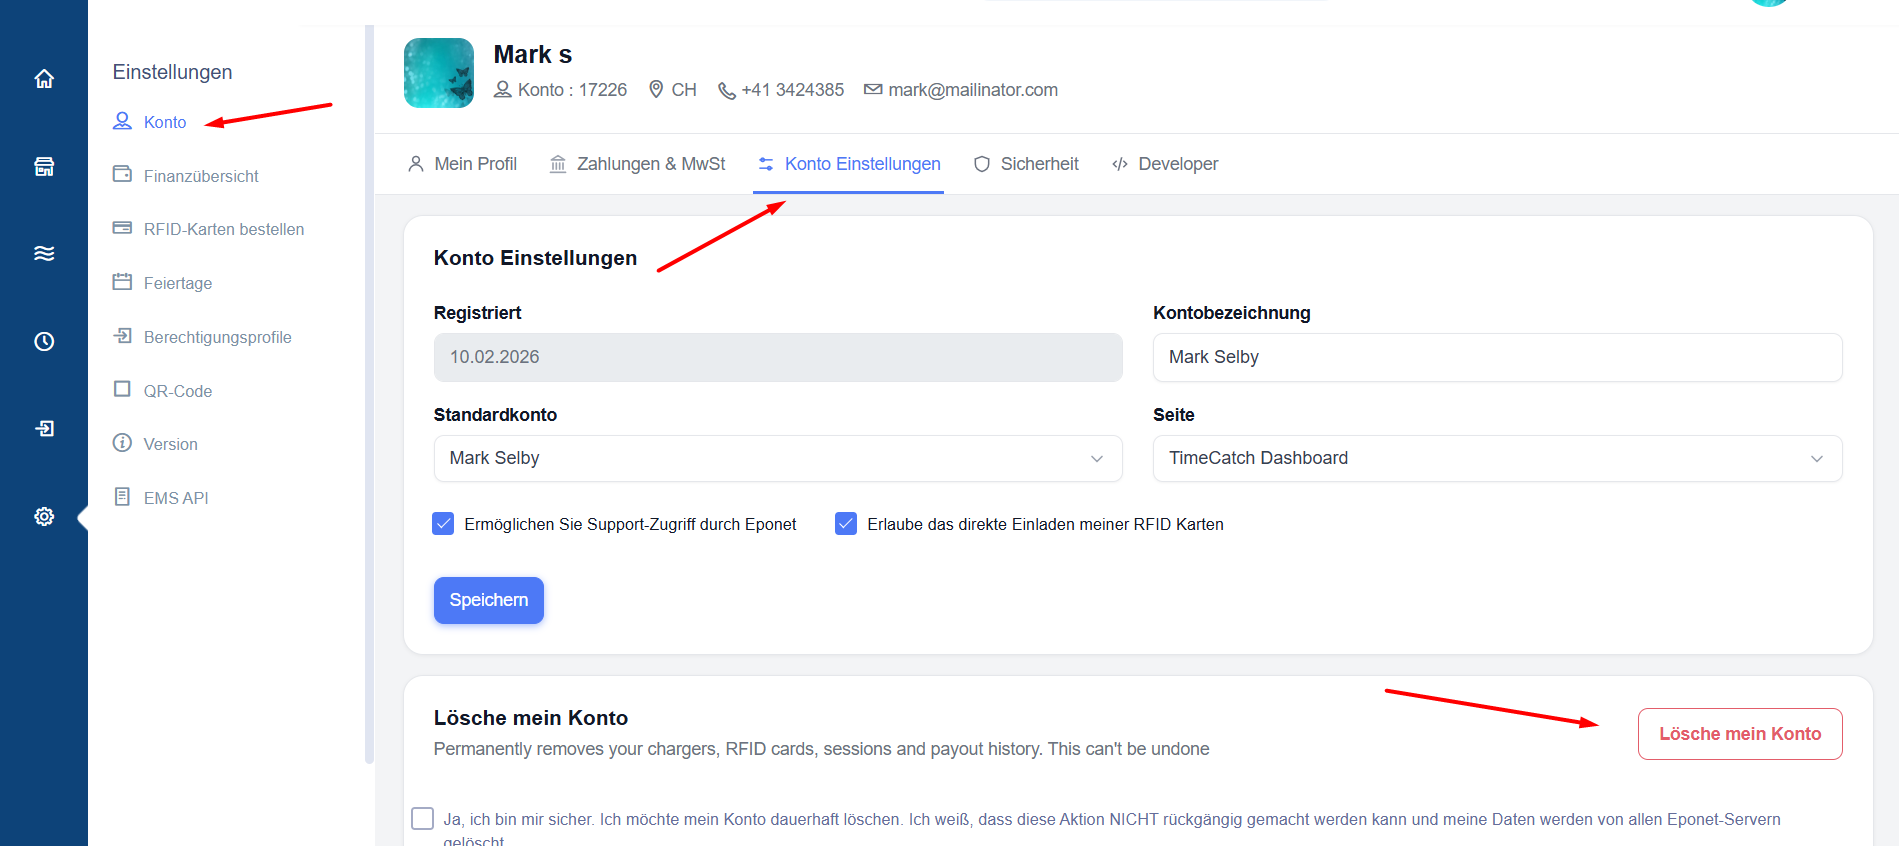The image size is (1899, 846).
Task: Click the charging station icon in the left bar
Action: (44, 166)
